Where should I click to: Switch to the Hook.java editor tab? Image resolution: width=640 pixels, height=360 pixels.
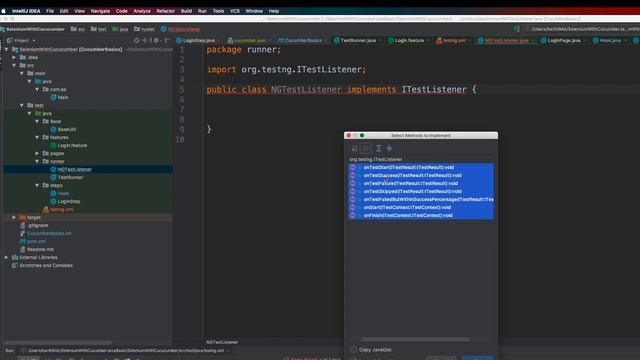click(x=610, y=40)
